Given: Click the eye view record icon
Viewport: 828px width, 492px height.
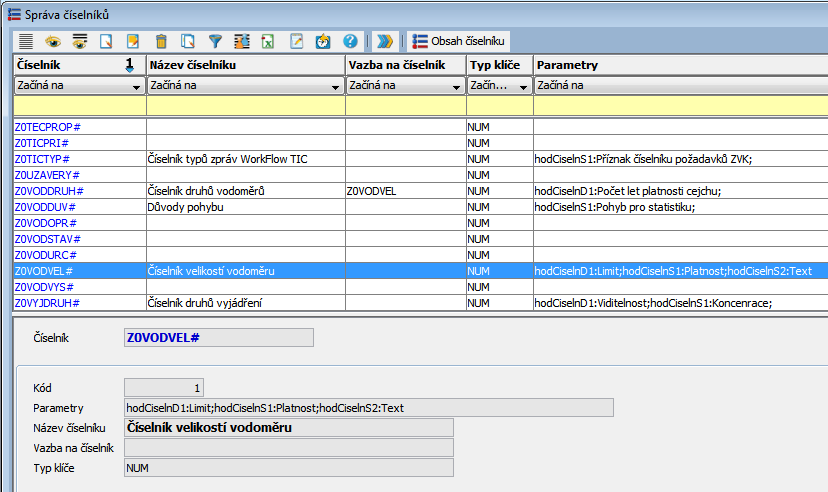Looking at the screenshot, I should pos(53,41).
